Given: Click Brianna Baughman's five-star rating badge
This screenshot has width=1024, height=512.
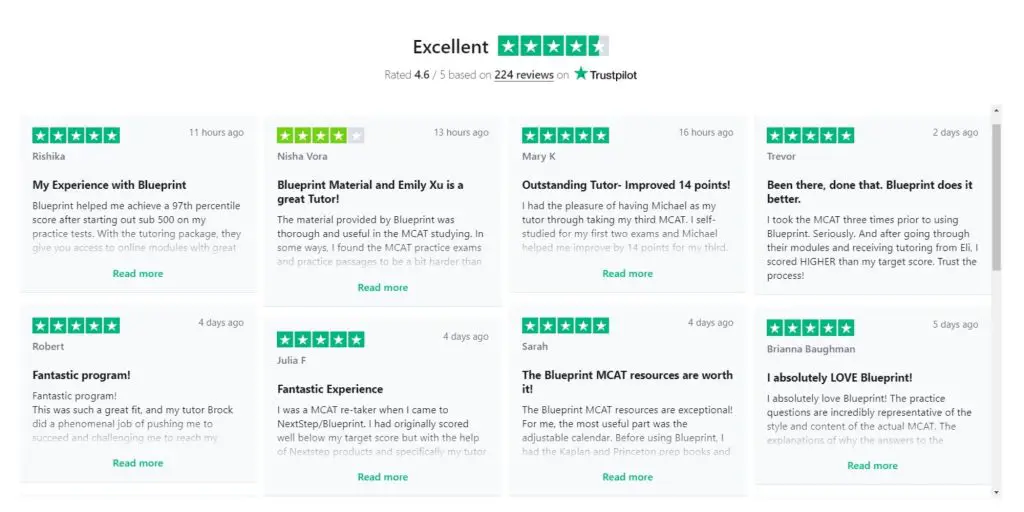Looking at the screenshot, I should point(810,328).
